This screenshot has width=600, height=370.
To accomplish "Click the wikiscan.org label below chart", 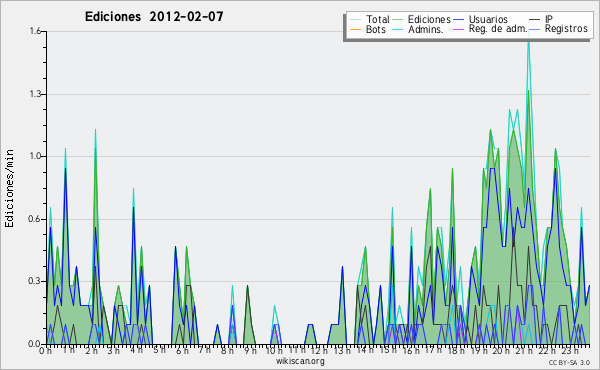I will [300, 361].
